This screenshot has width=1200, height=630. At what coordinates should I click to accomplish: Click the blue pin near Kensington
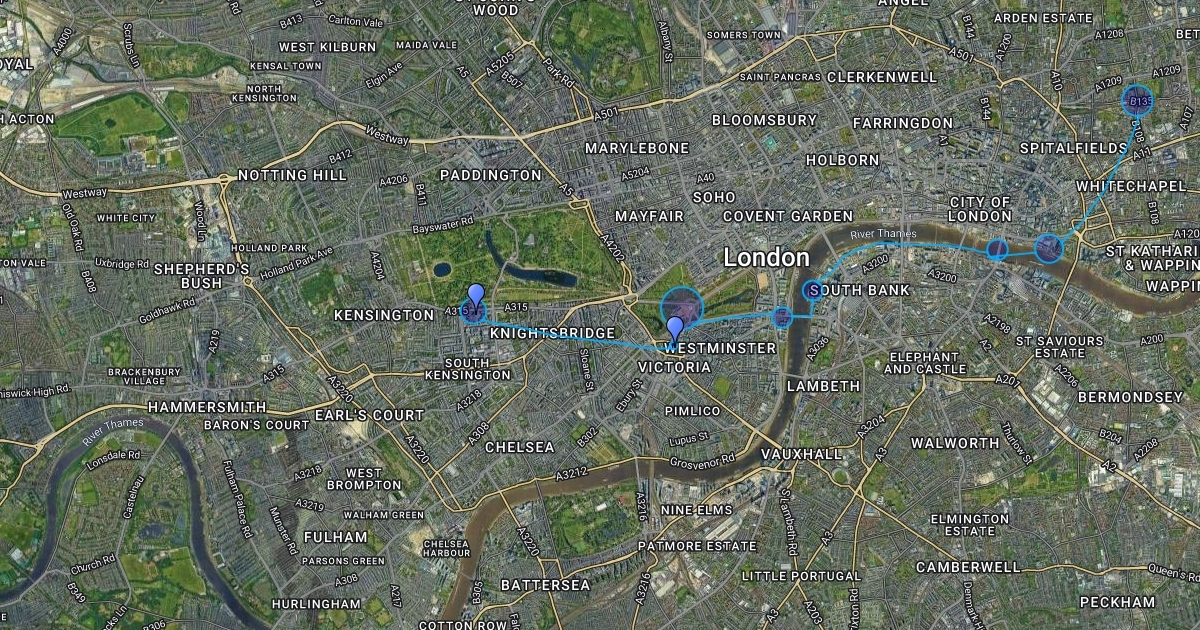pos(476,298)
